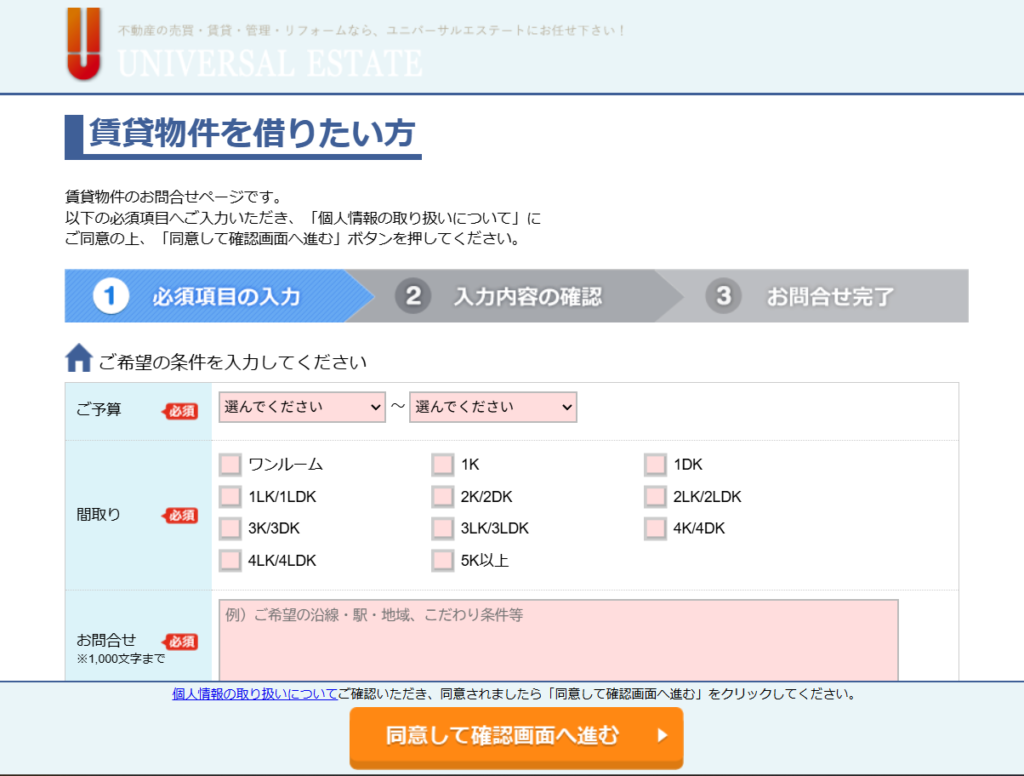Click the step 2 number circle
The width and height of the screenshot is (1024, 776).
pyautogui.click(x=412, y=296)
